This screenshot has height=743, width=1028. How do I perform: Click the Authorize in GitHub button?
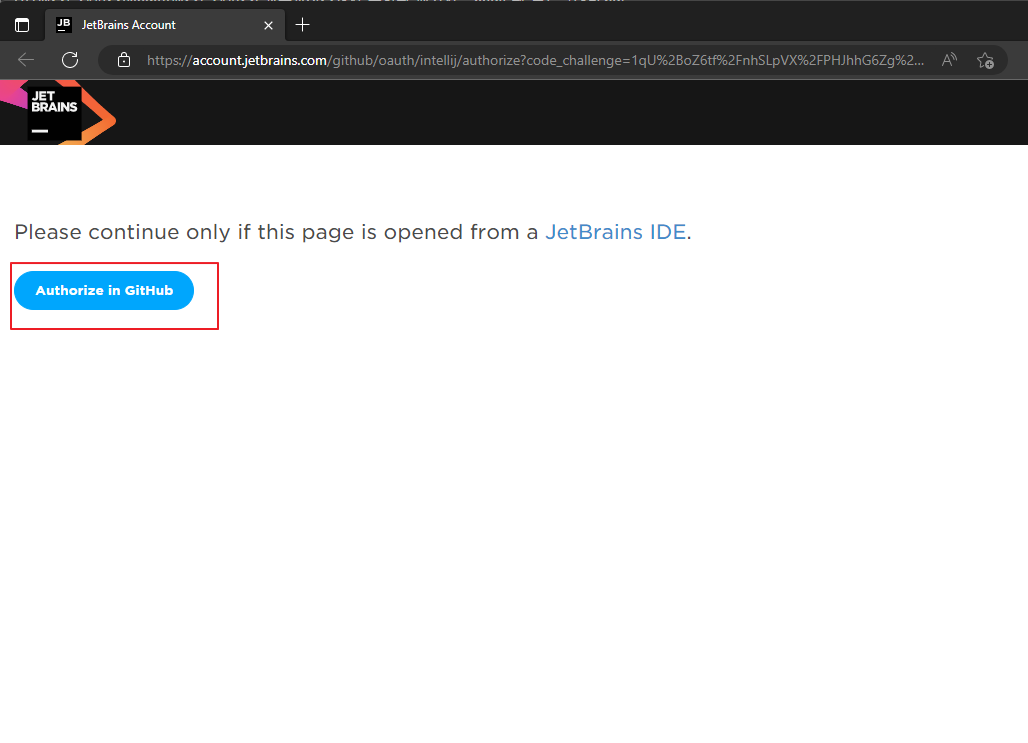(x=104, y=291)
